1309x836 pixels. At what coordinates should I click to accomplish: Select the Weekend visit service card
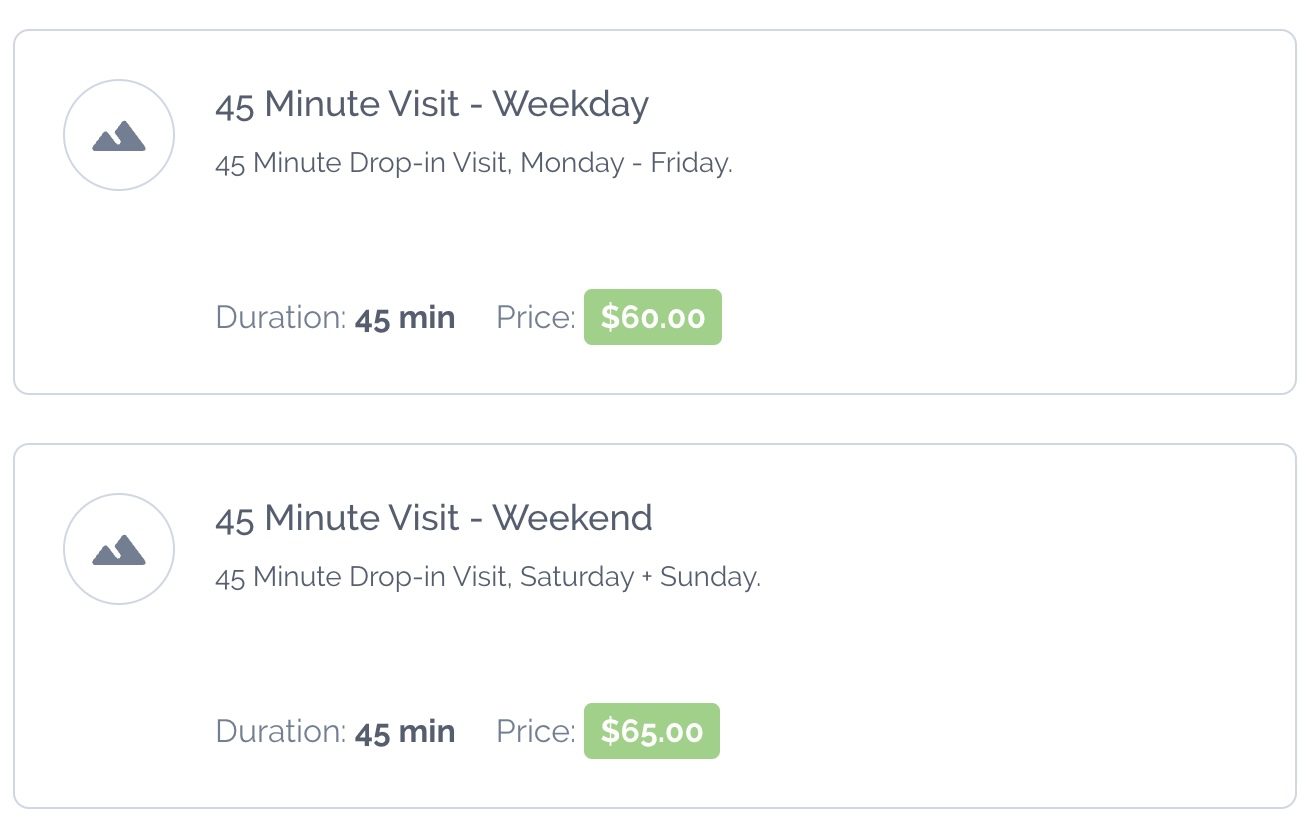click(x=655, y=626)
